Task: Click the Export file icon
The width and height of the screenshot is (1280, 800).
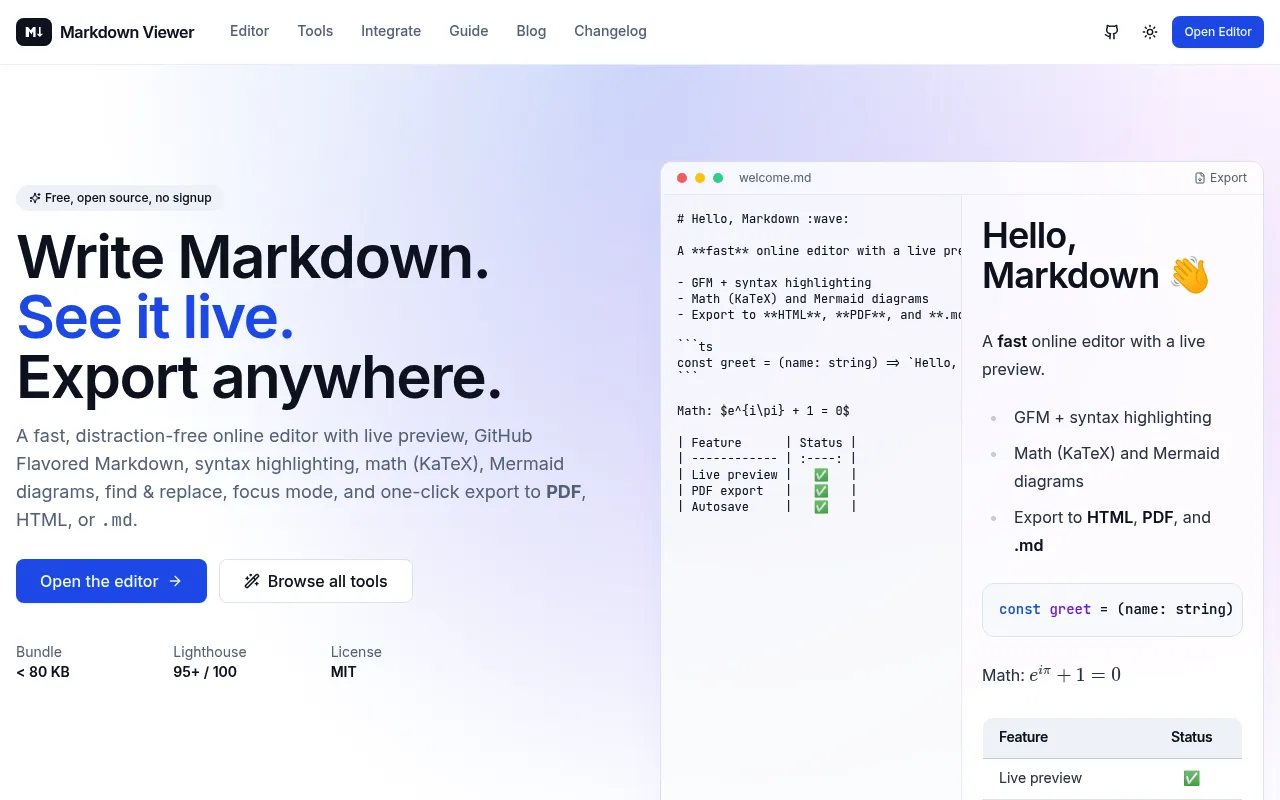Action: coord(1200,178)
